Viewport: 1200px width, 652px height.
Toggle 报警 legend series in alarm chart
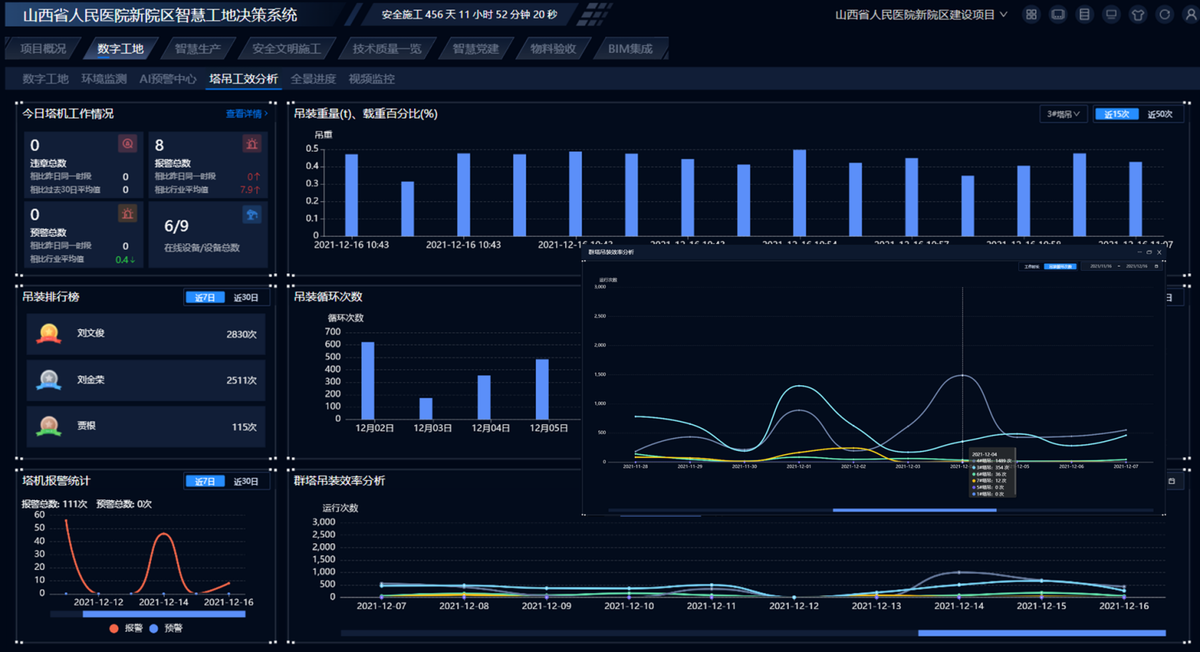(x=126, y=628)
